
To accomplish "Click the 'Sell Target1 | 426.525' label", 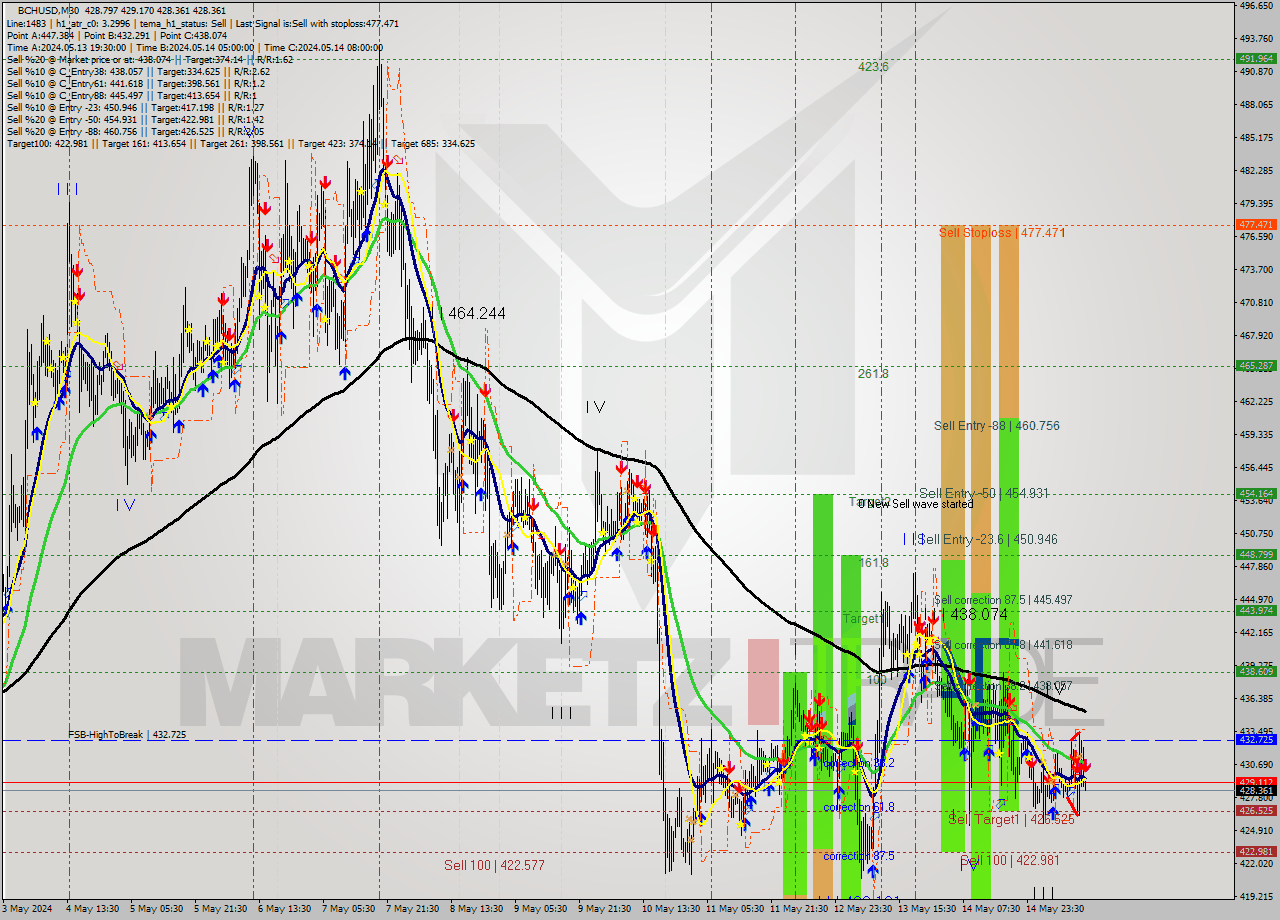I will tap(1011, 820).
